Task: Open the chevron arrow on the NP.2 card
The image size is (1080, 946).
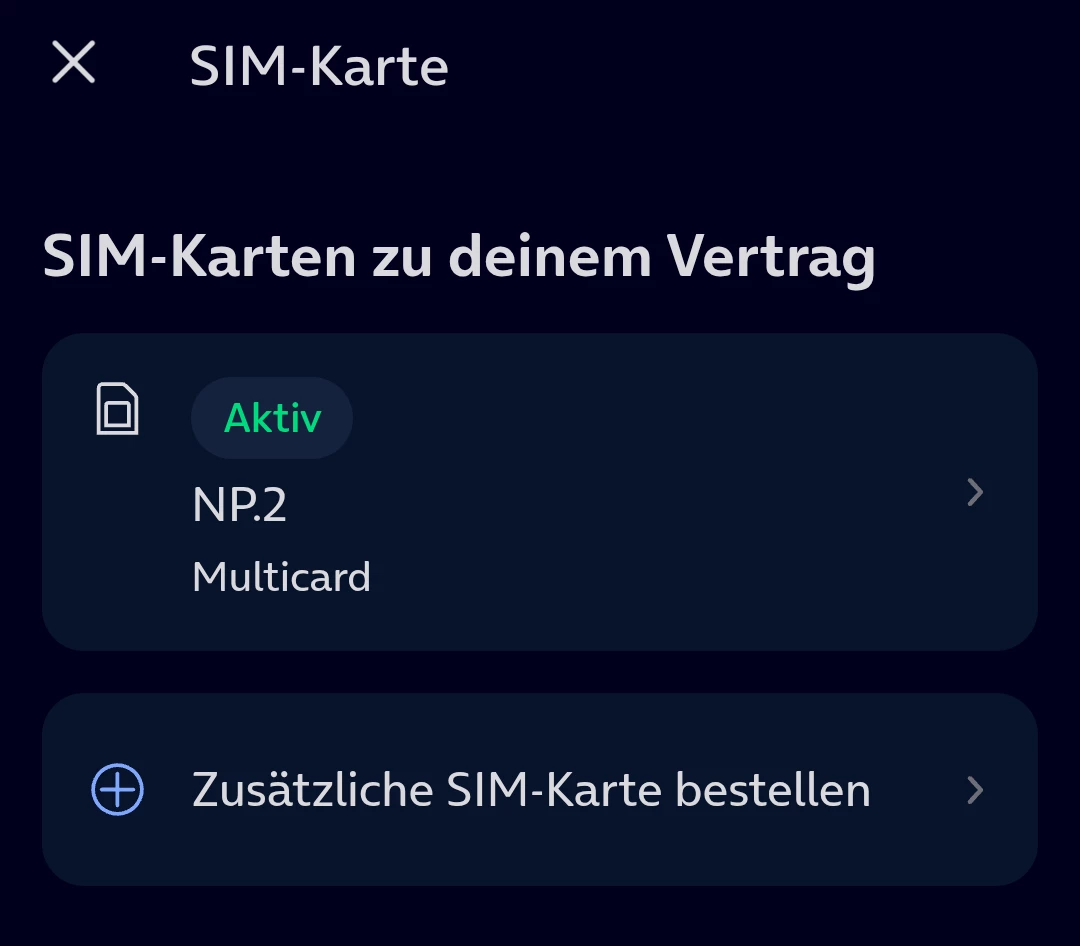Action: pyautogui.click(x=975, y=492)
